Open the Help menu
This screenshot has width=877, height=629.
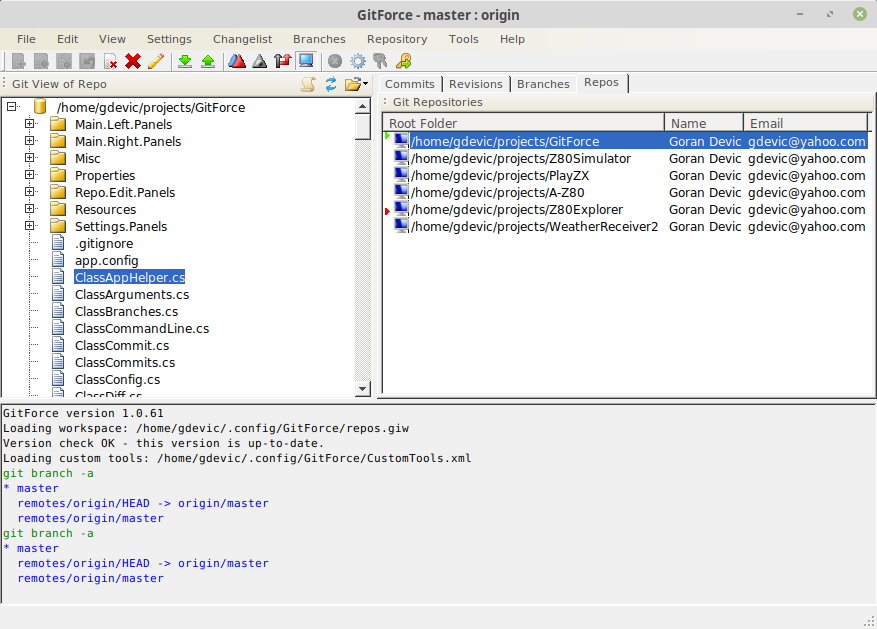[x=512, y=39]
